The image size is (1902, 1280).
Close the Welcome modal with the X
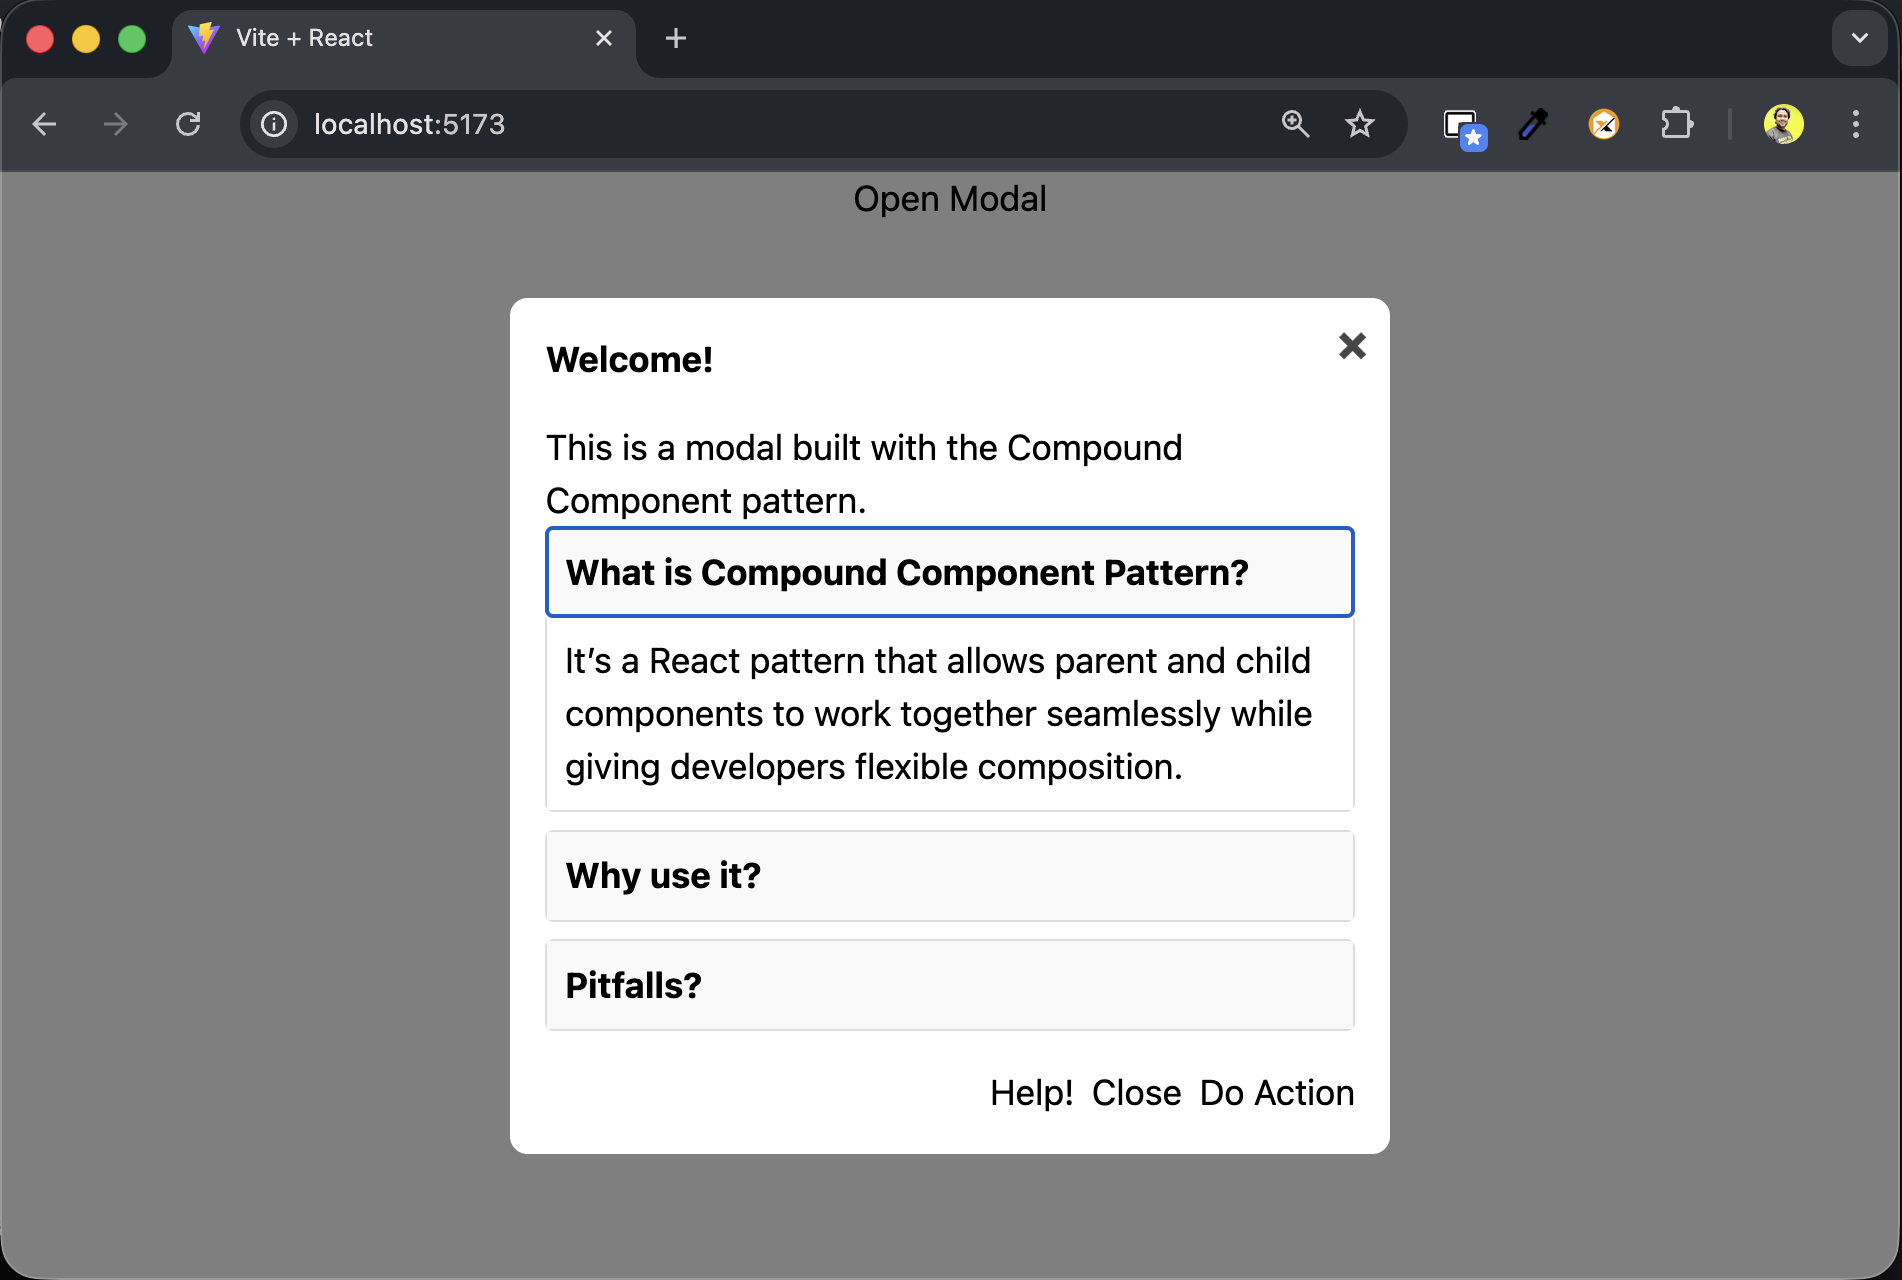coord(1351,345)
